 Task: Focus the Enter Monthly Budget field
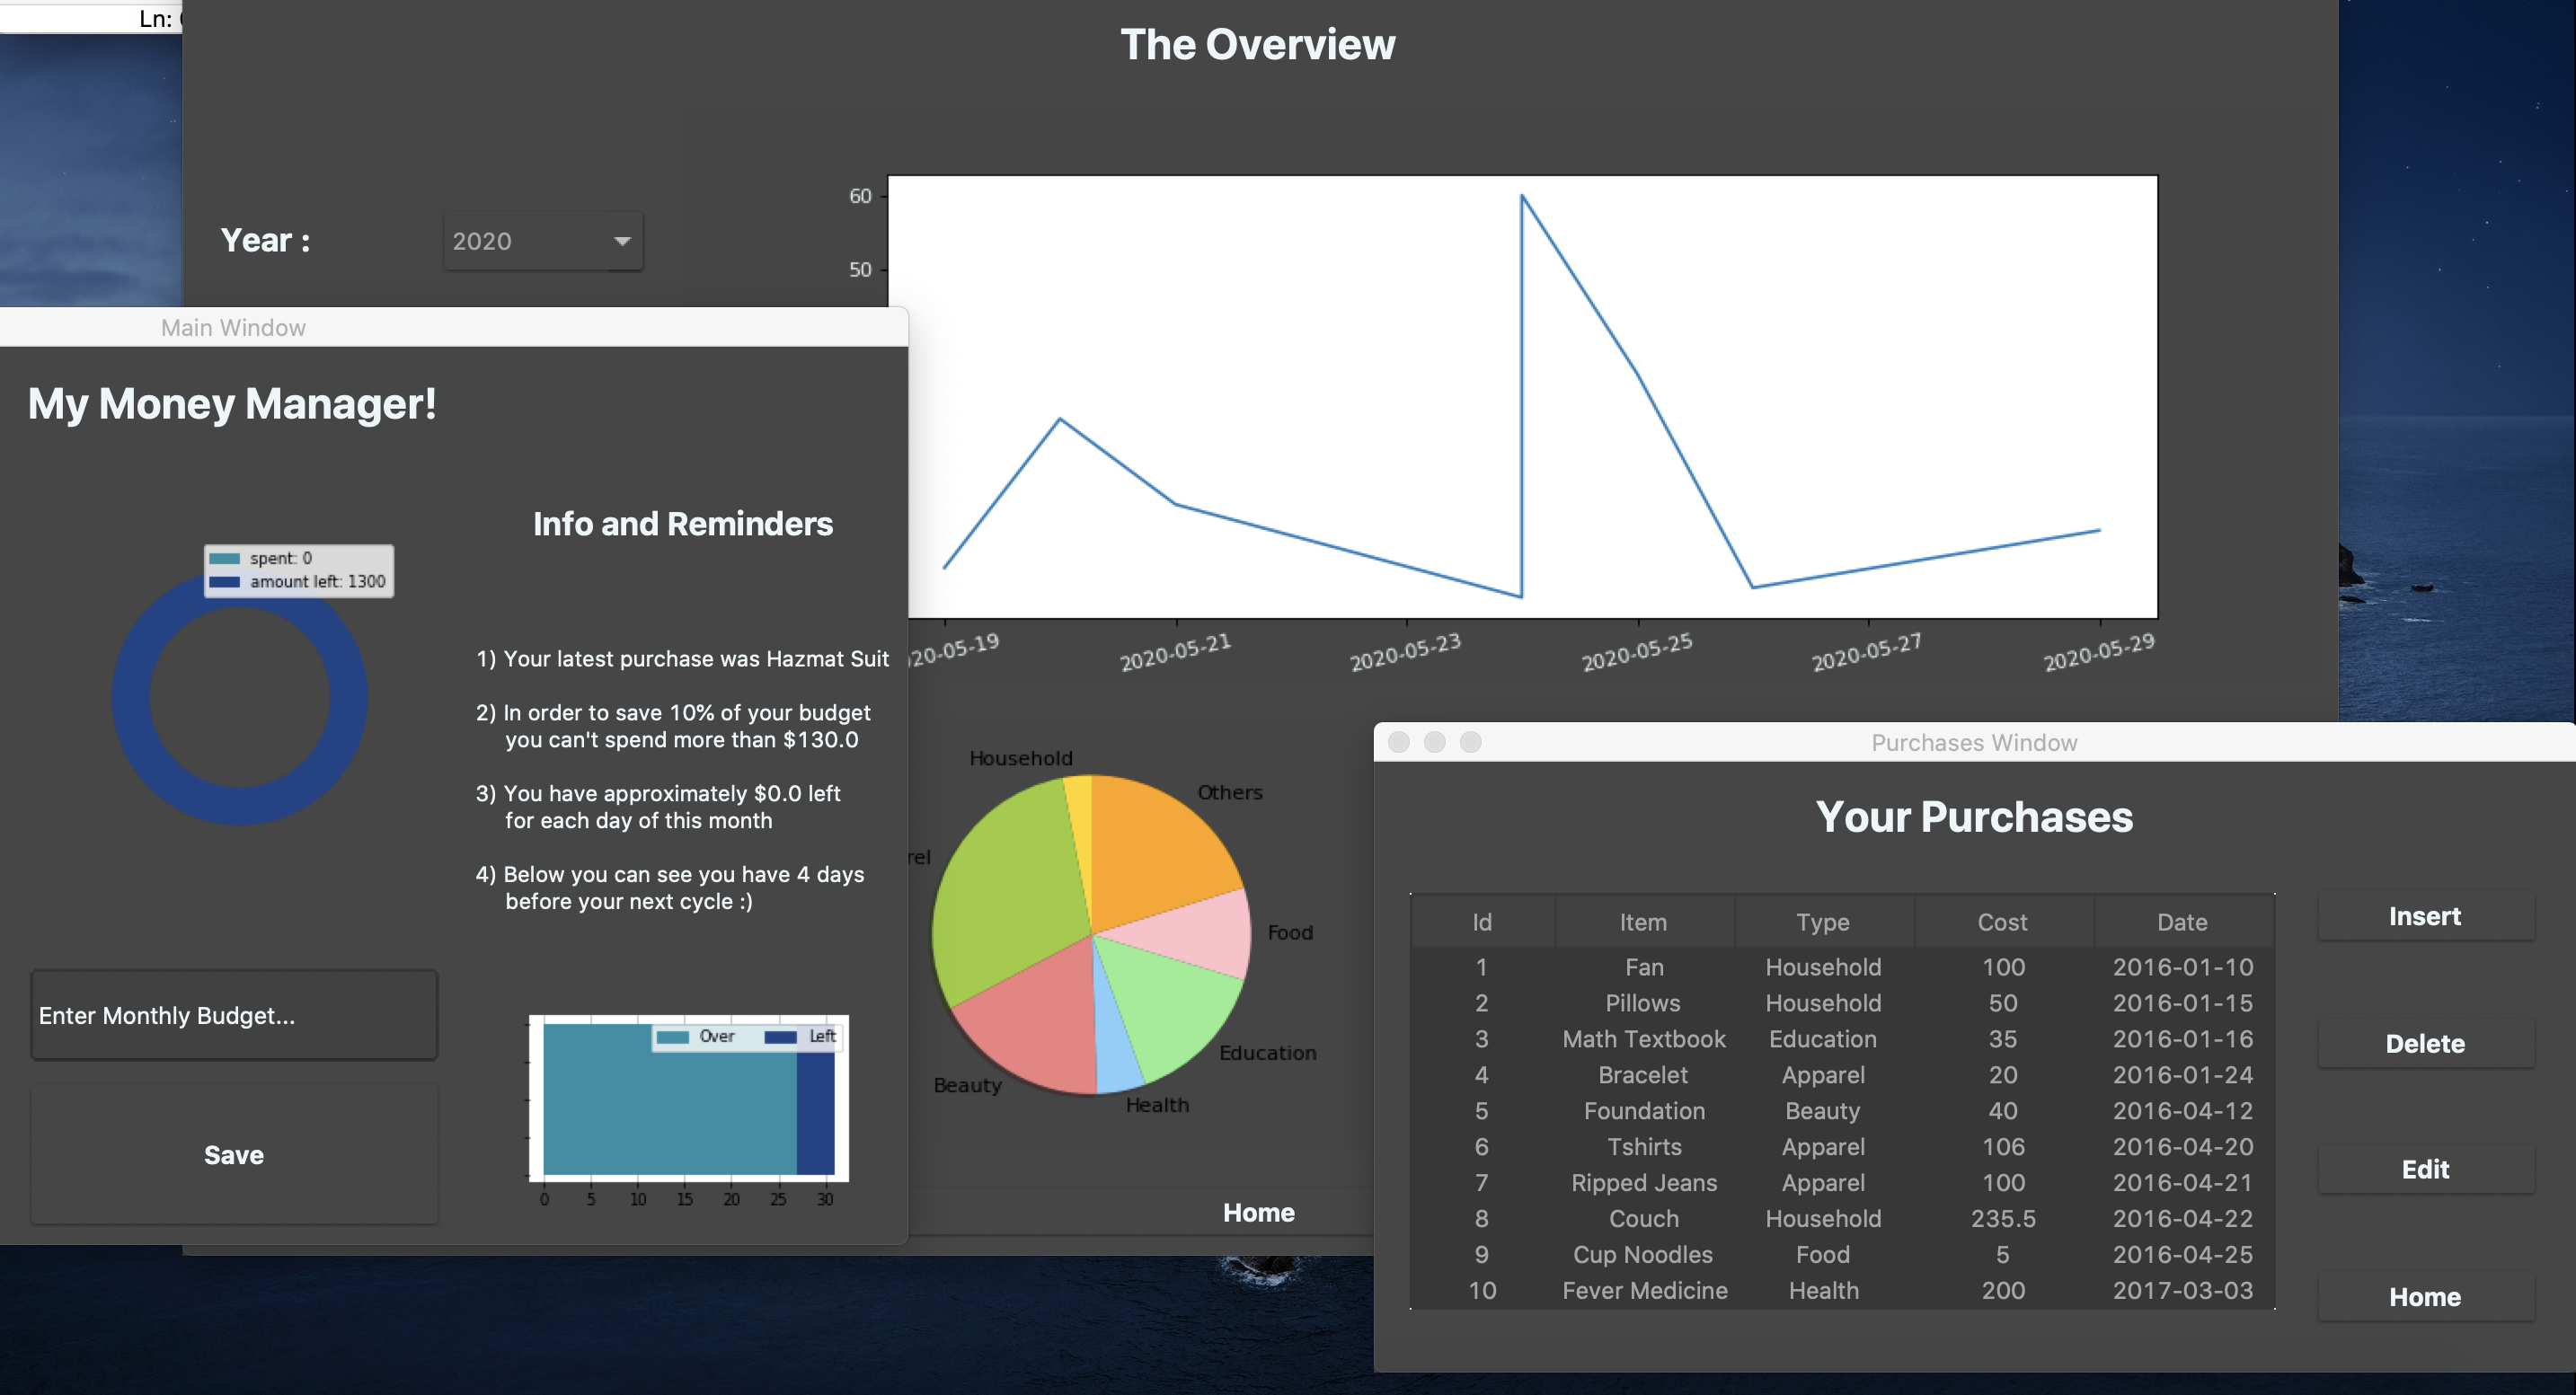pos(234,1015)
